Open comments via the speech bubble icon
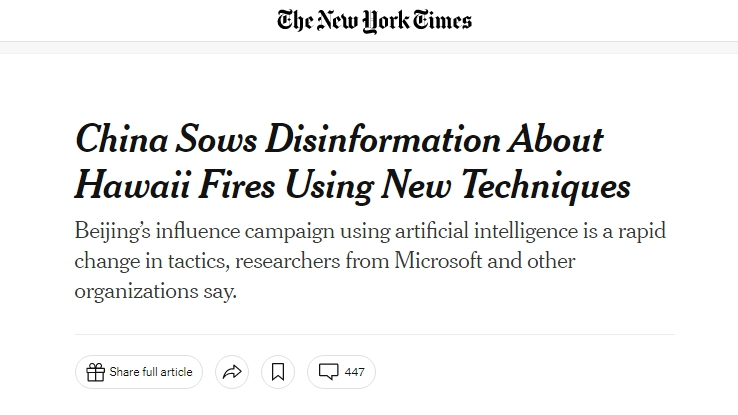738x415 pixels. pyautogui.click(x=328, y=373)
